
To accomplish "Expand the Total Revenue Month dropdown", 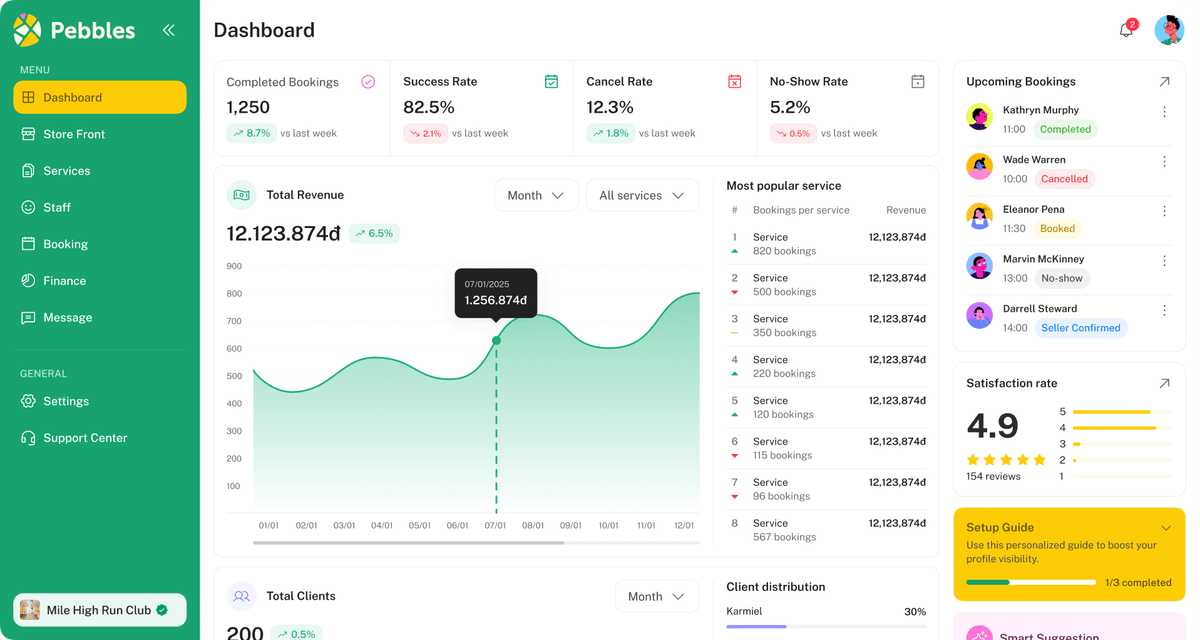I will coord(536,196).
